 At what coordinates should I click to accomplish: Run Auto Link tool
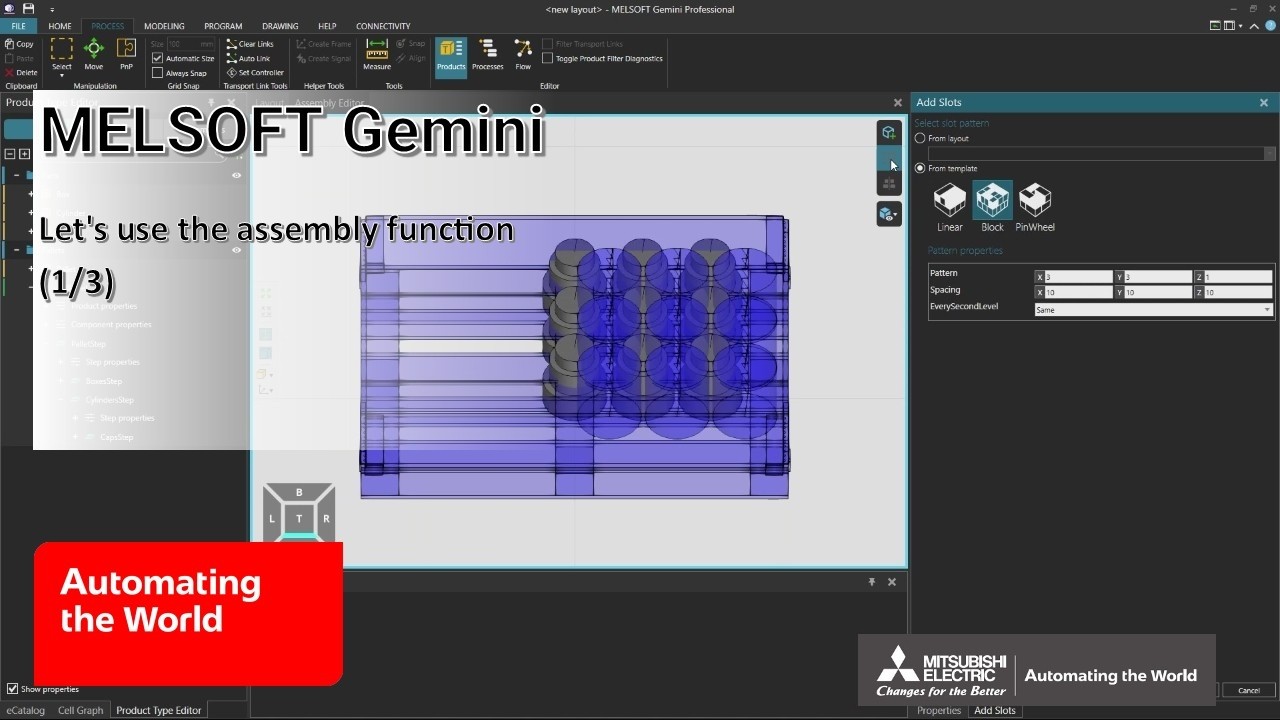(248, 58)
